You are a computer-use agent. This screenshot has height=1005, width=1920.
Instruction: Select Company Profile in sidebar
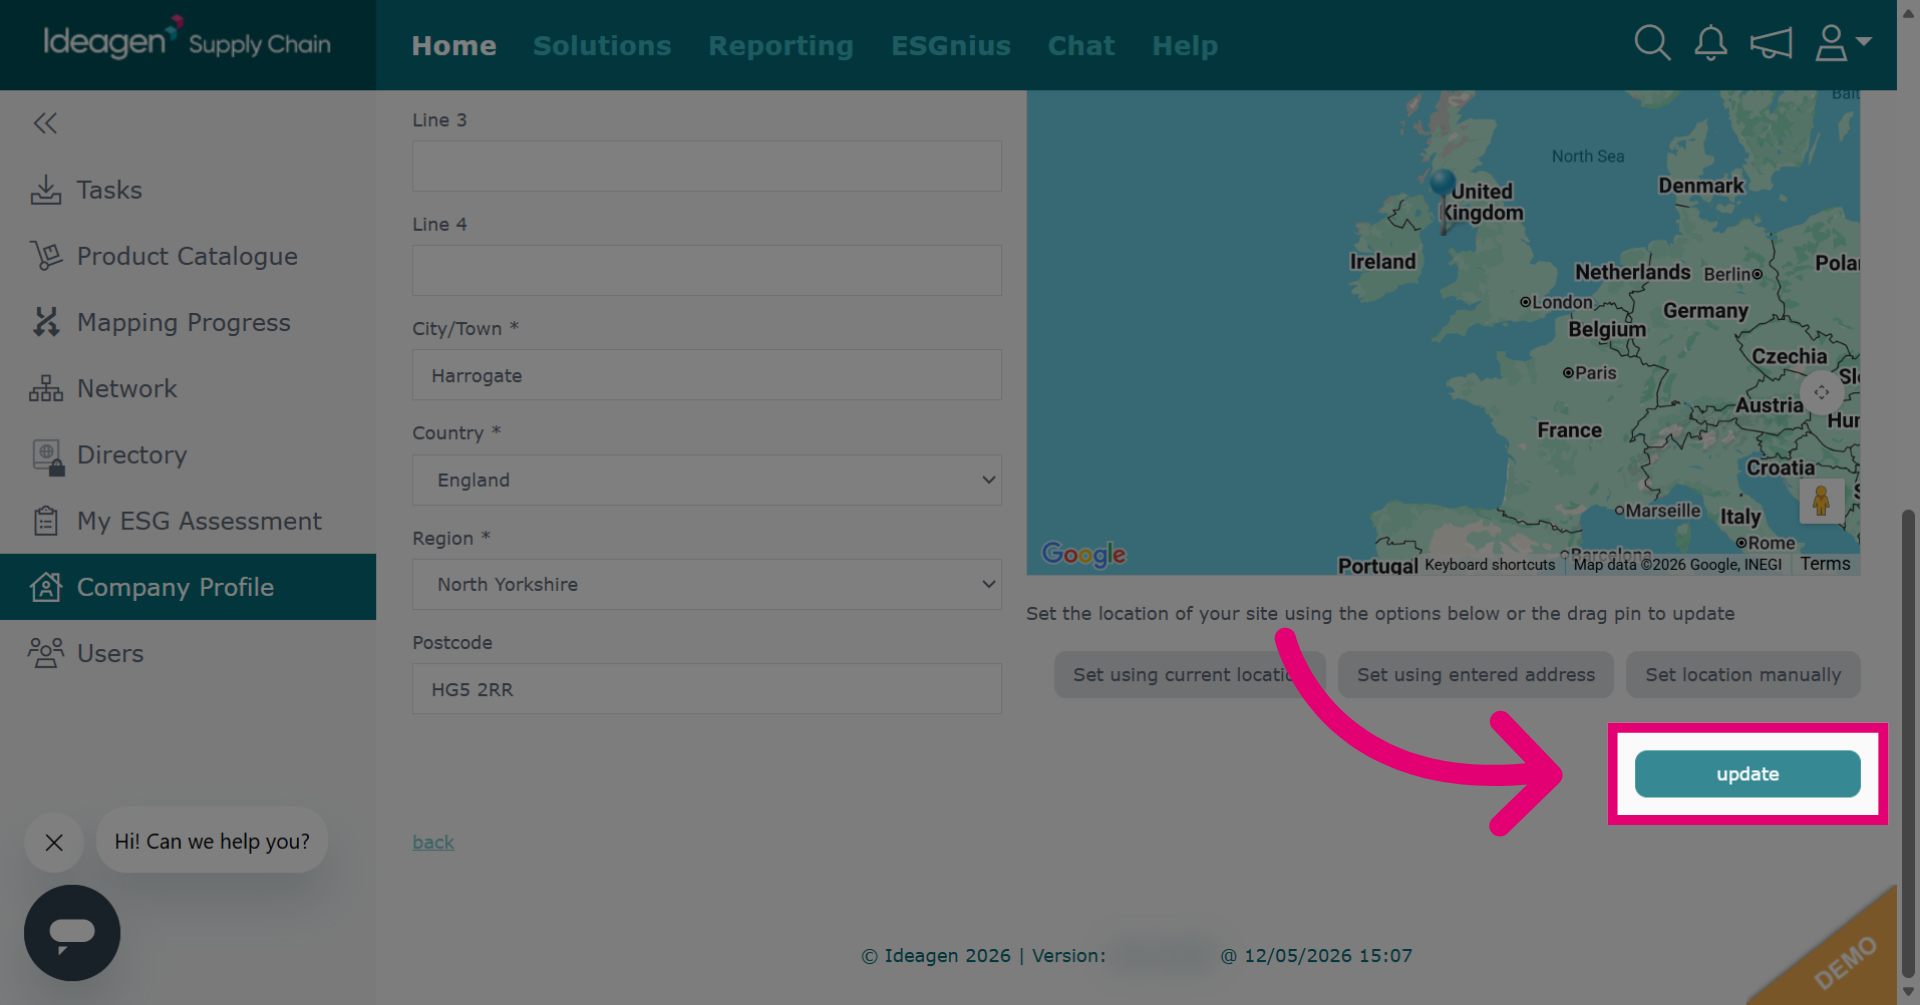pyautogui.click(x=188, y=587)
